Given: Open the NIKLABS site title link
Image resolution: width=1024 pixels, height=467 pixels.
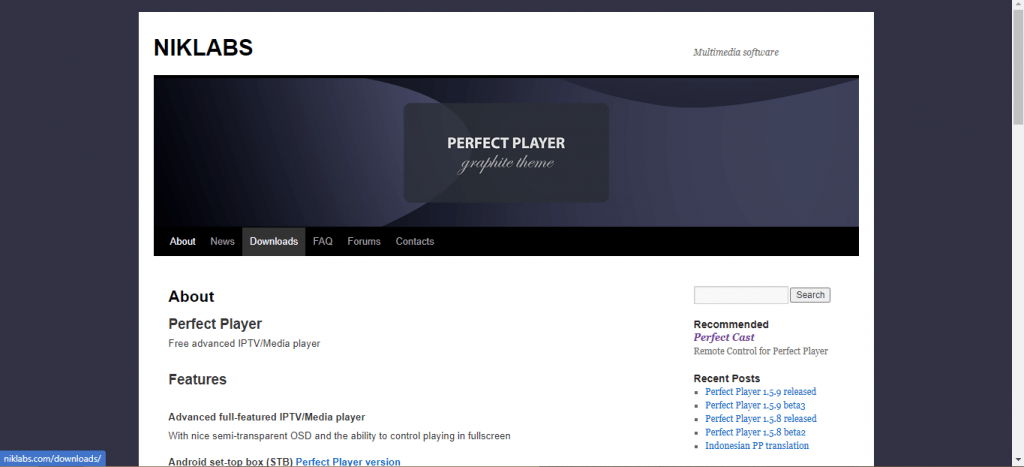Looking at the screenshot, I should coord(203,48).
